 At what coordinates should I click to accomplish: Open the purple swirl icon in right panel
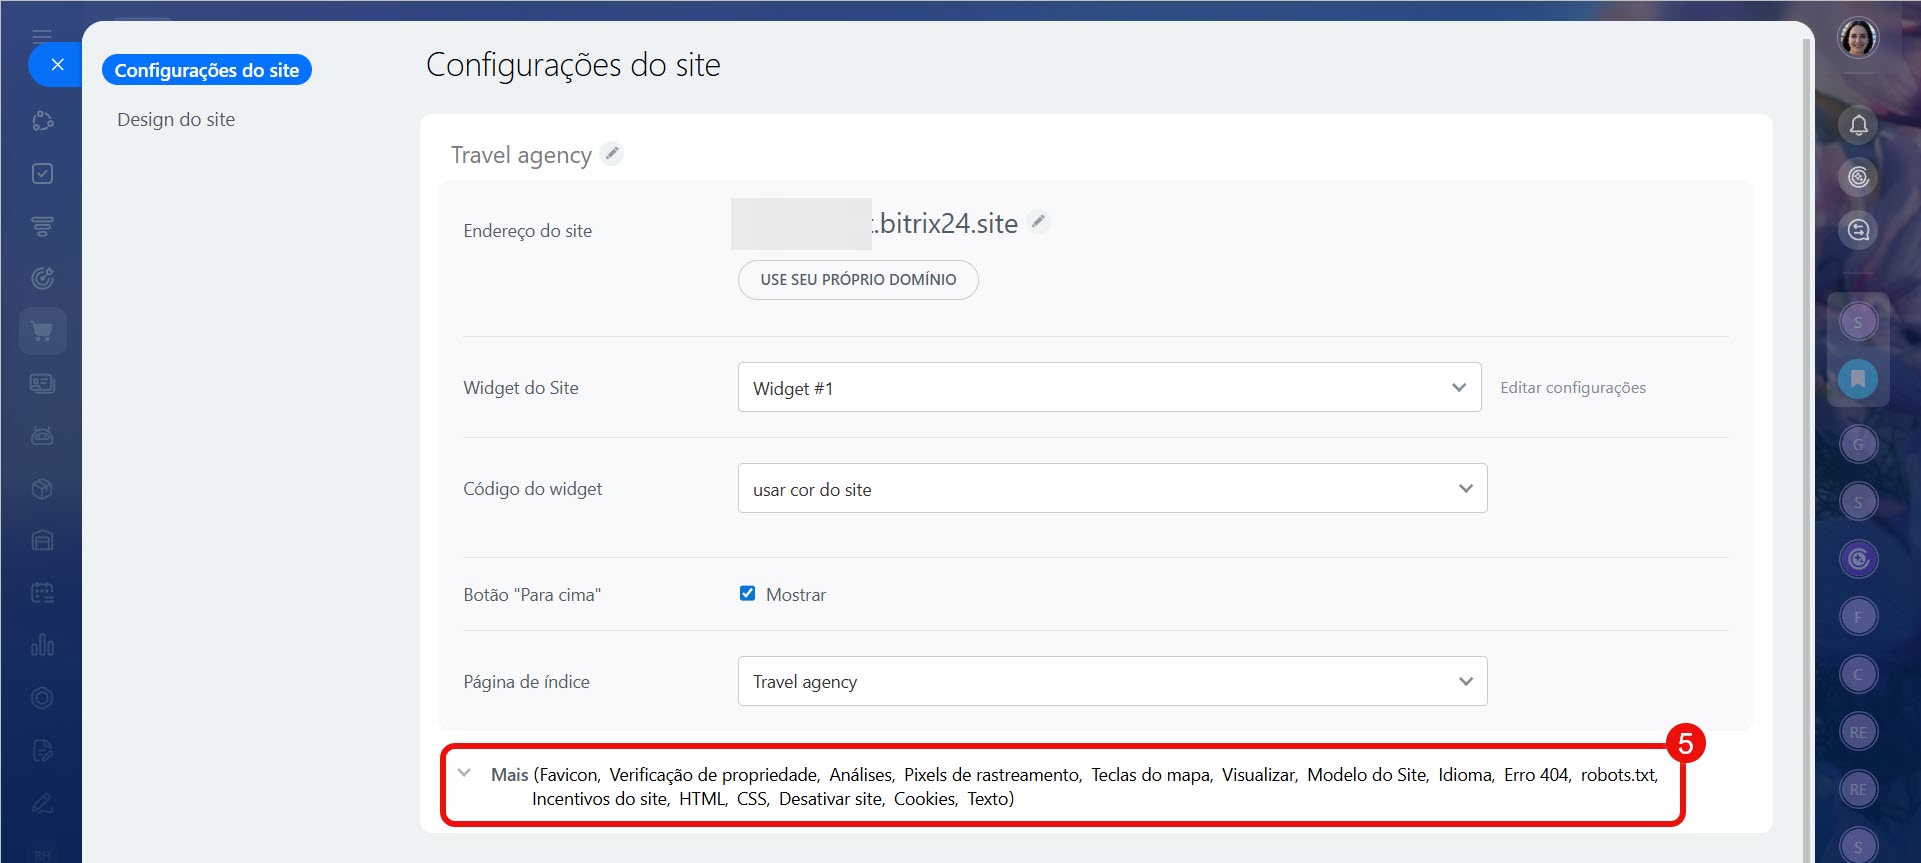pos(1858,559)
